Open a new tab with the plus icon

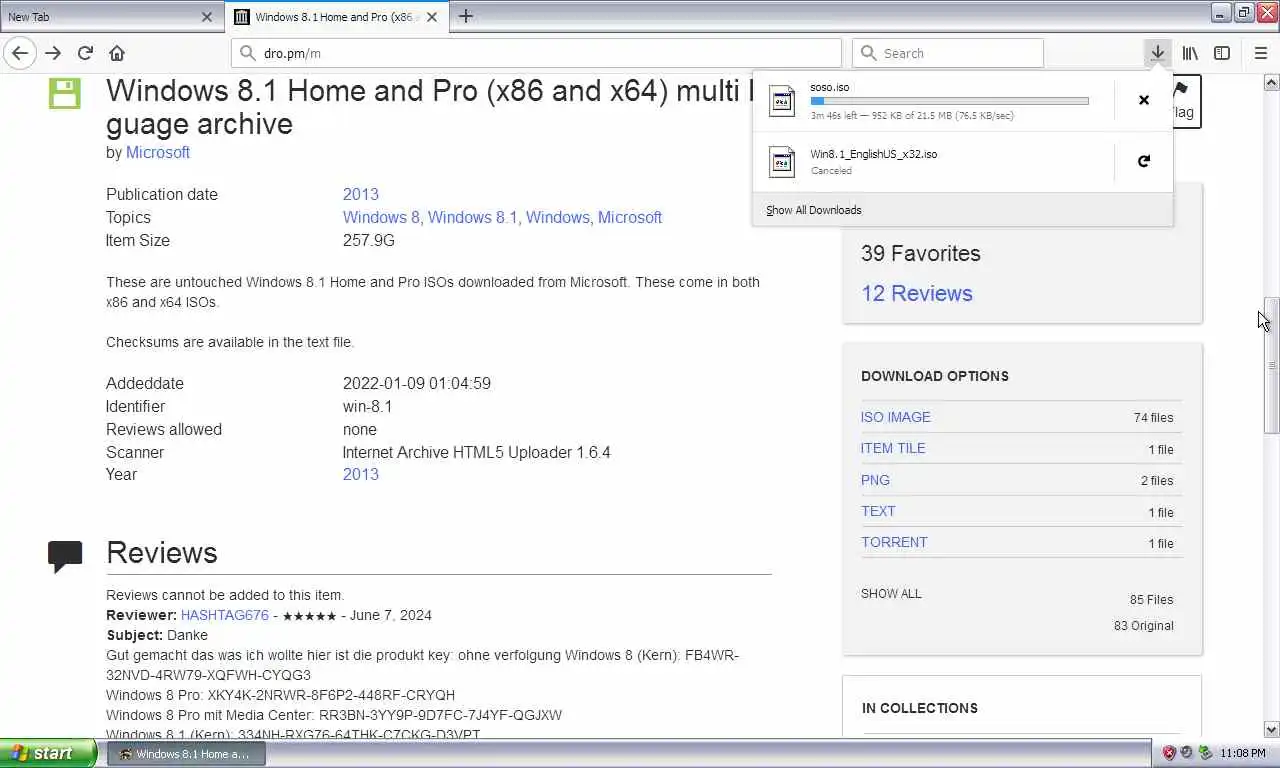(x=466, y=16)
